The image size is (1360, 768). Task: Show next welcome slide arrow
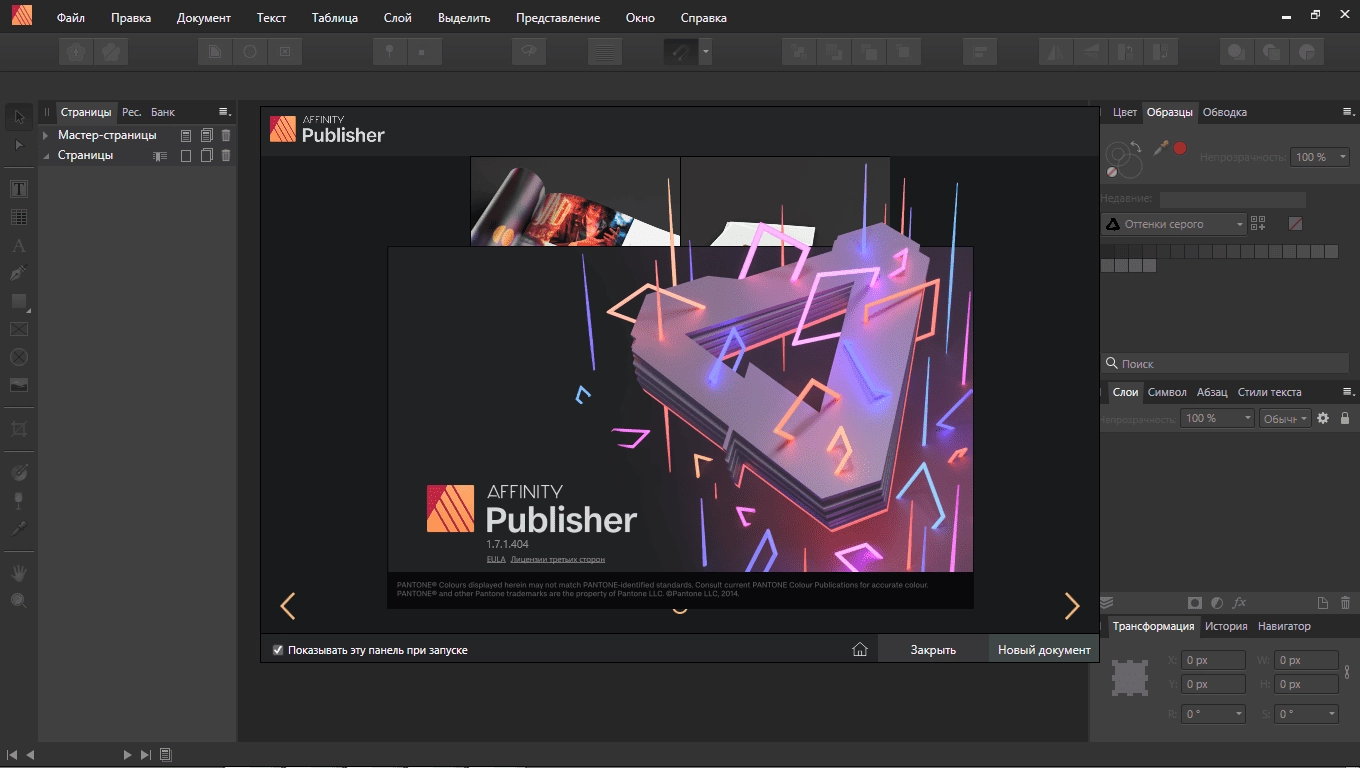point(1072,606)
